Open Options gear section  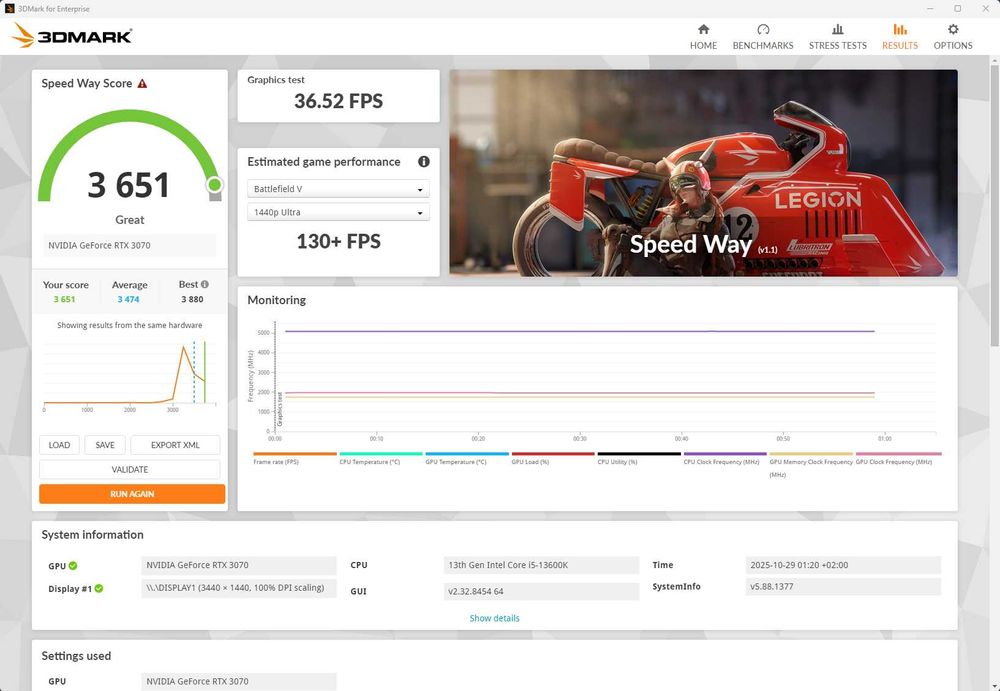click(953, 36)
